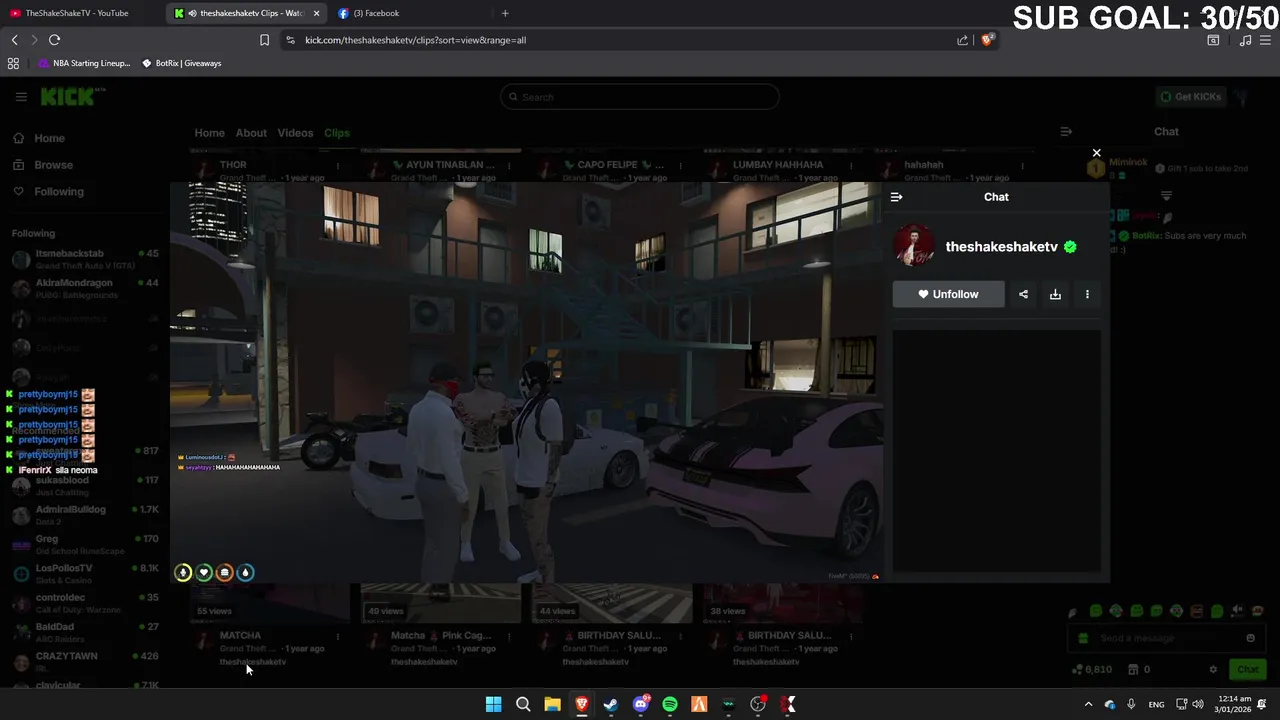Reload the page
Viewport: 1280px width, 720px height.
[x=55, y=40]
